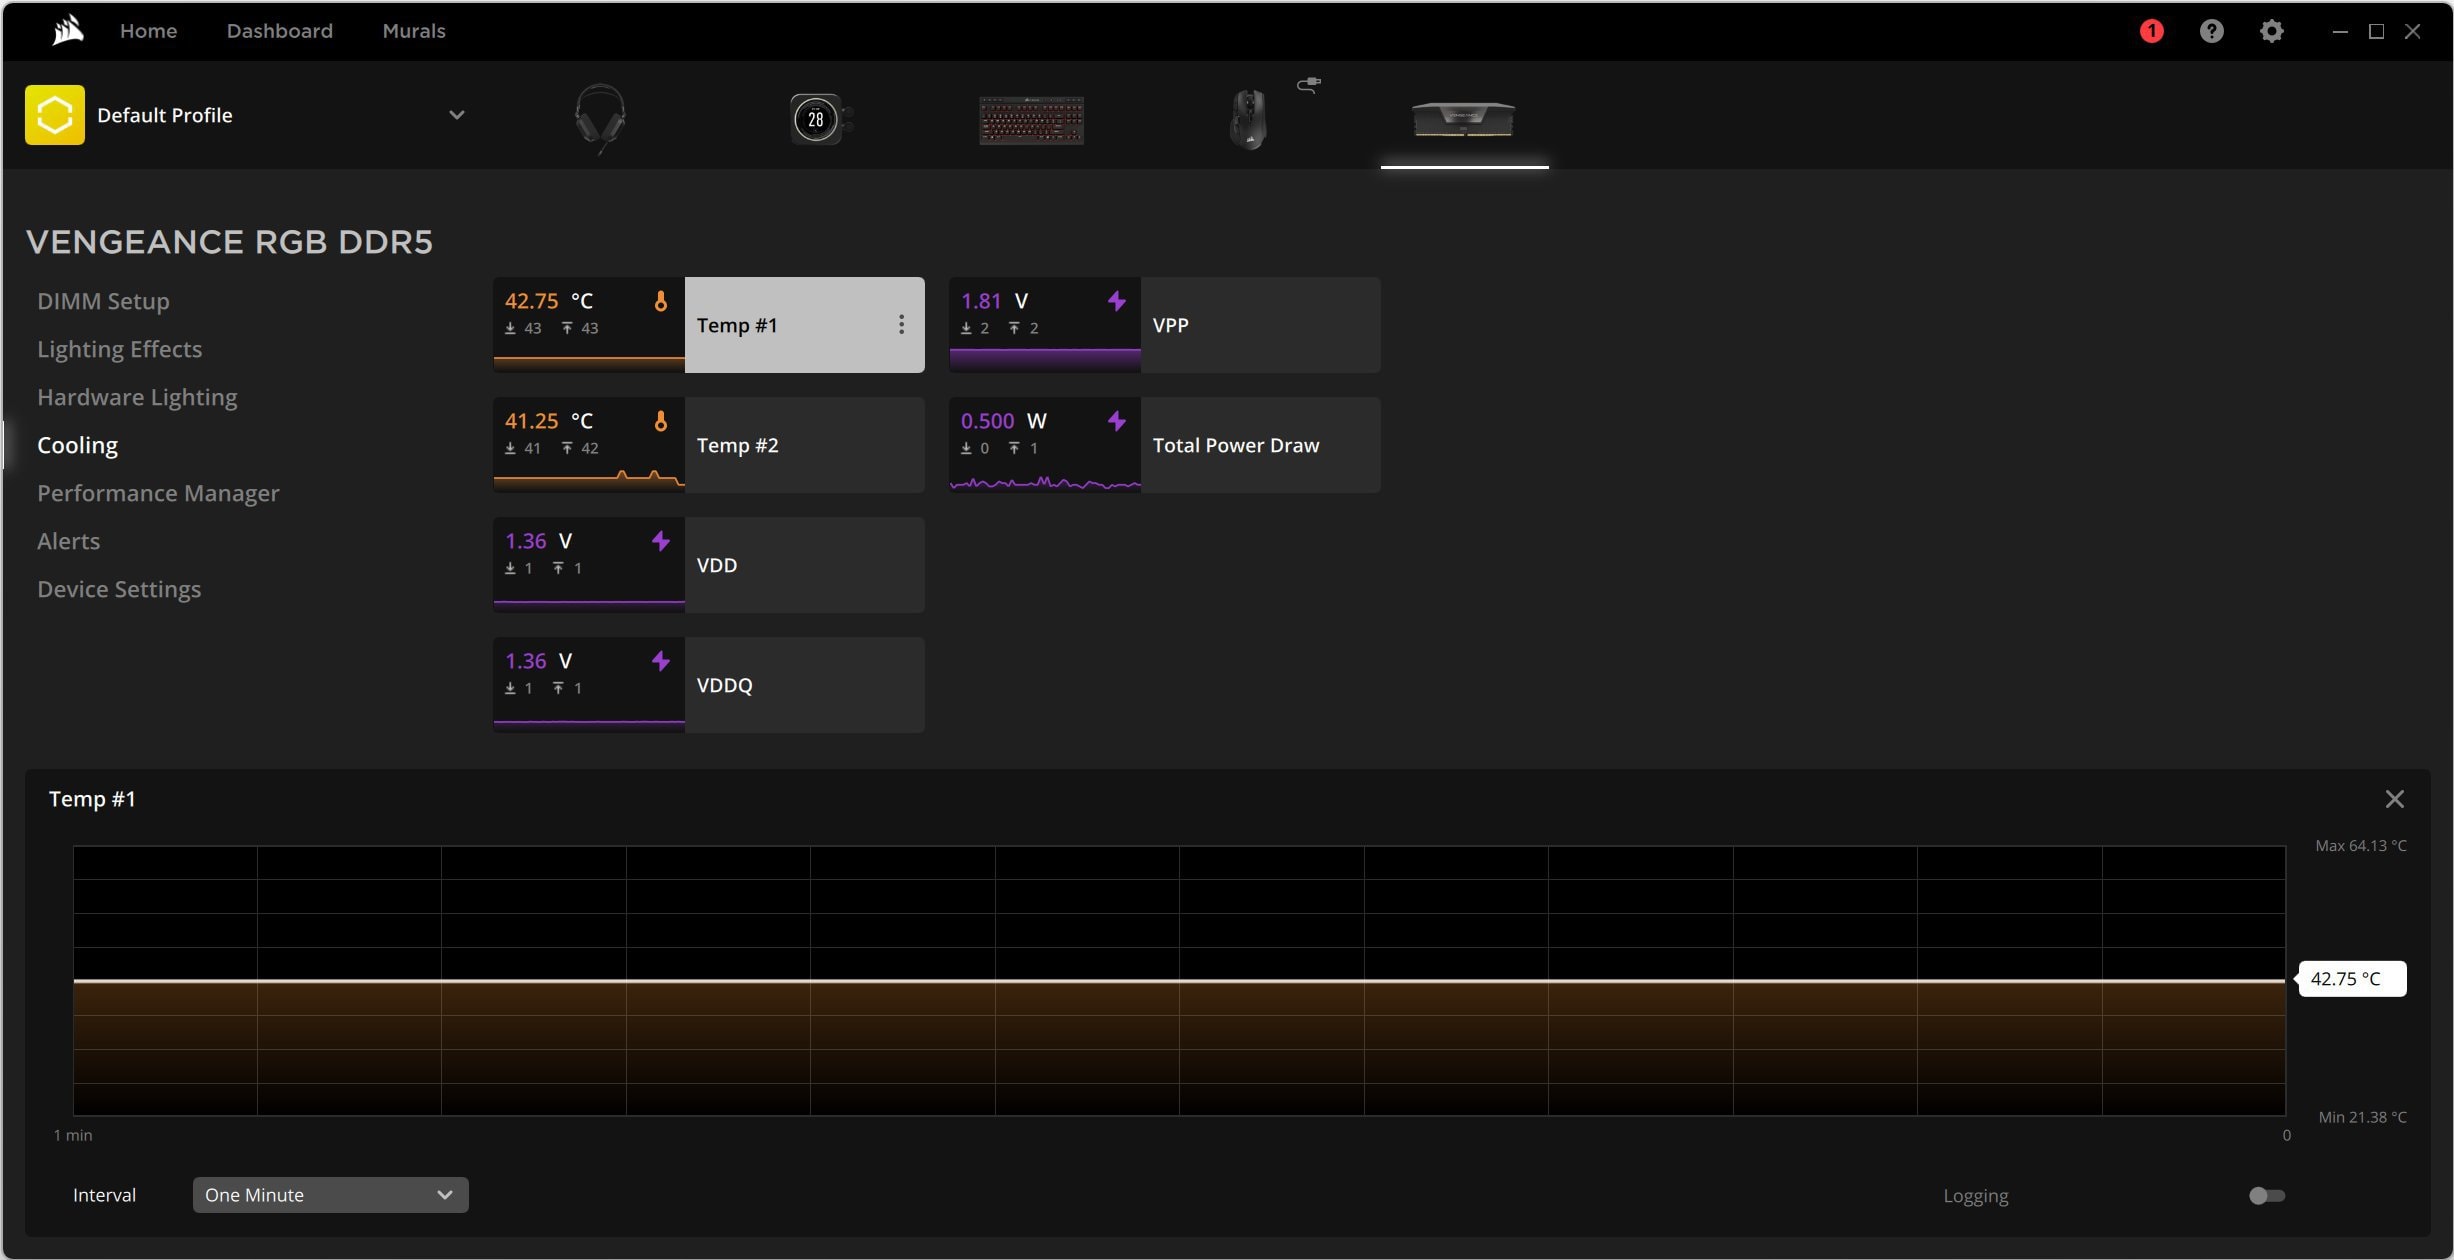Click the help question mark icon
Screen dimensions: 2454x1260
tap(2210, 31)
